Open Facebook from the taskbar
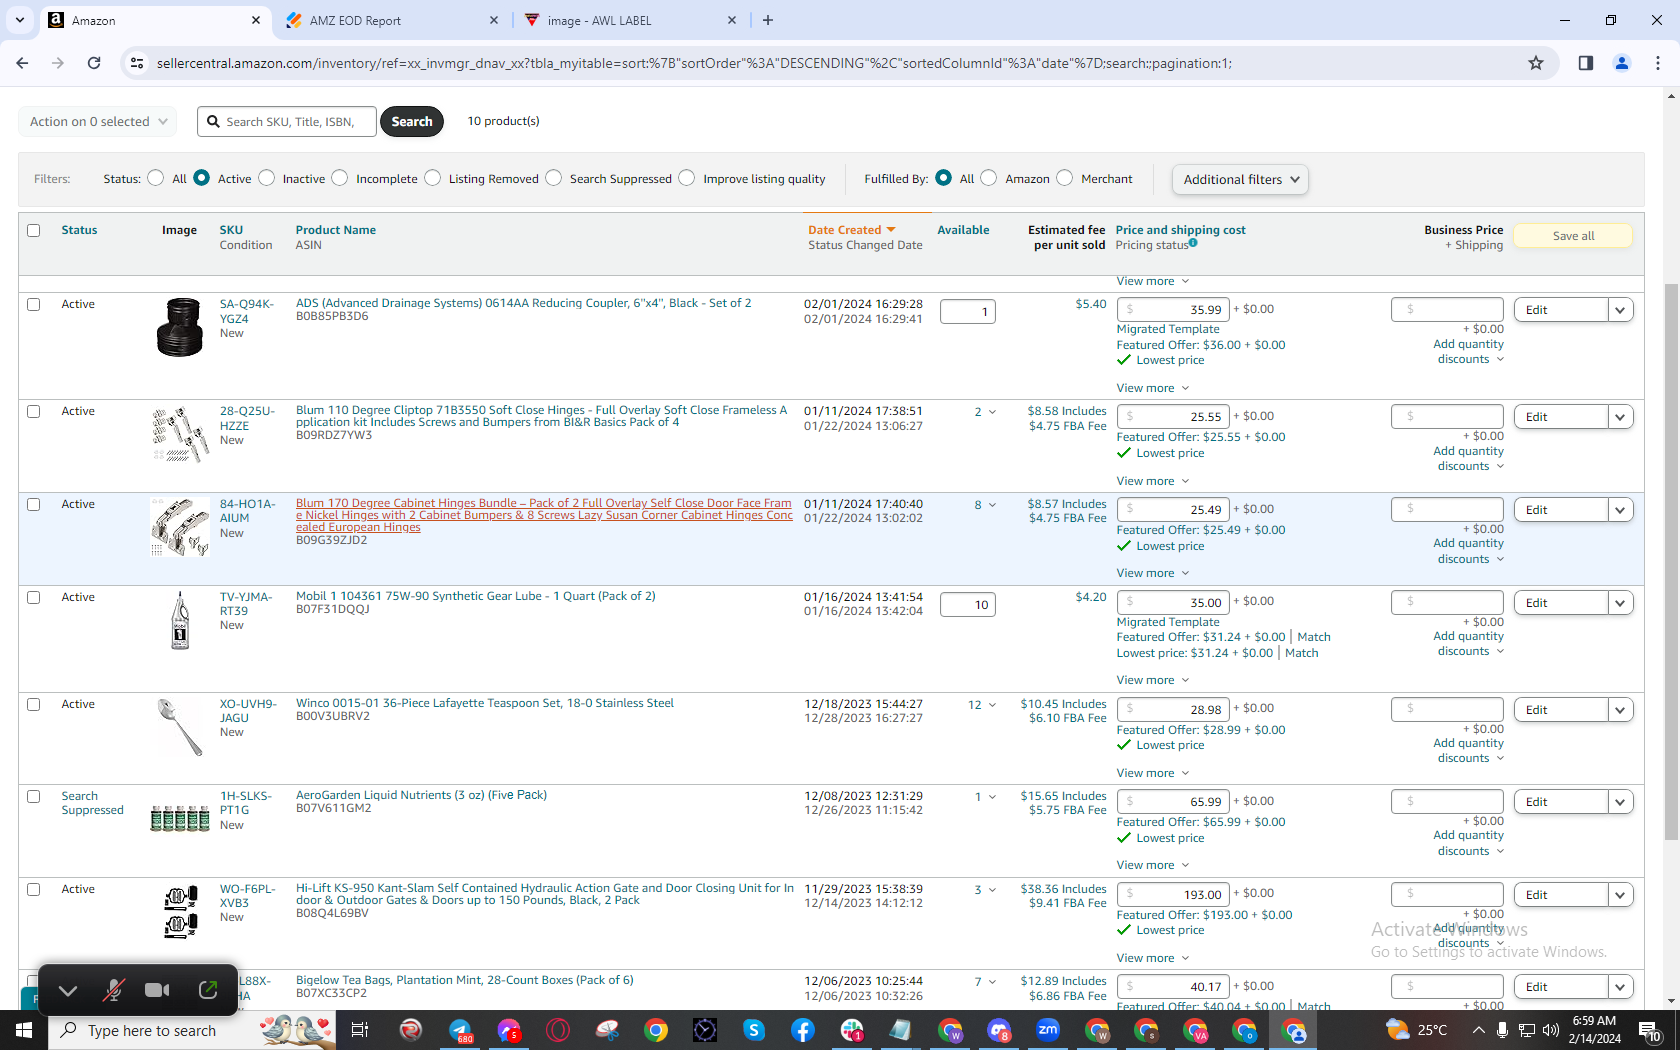Image resolution: width=1680 pixels, height=1050 pixels. [803, 1030]
